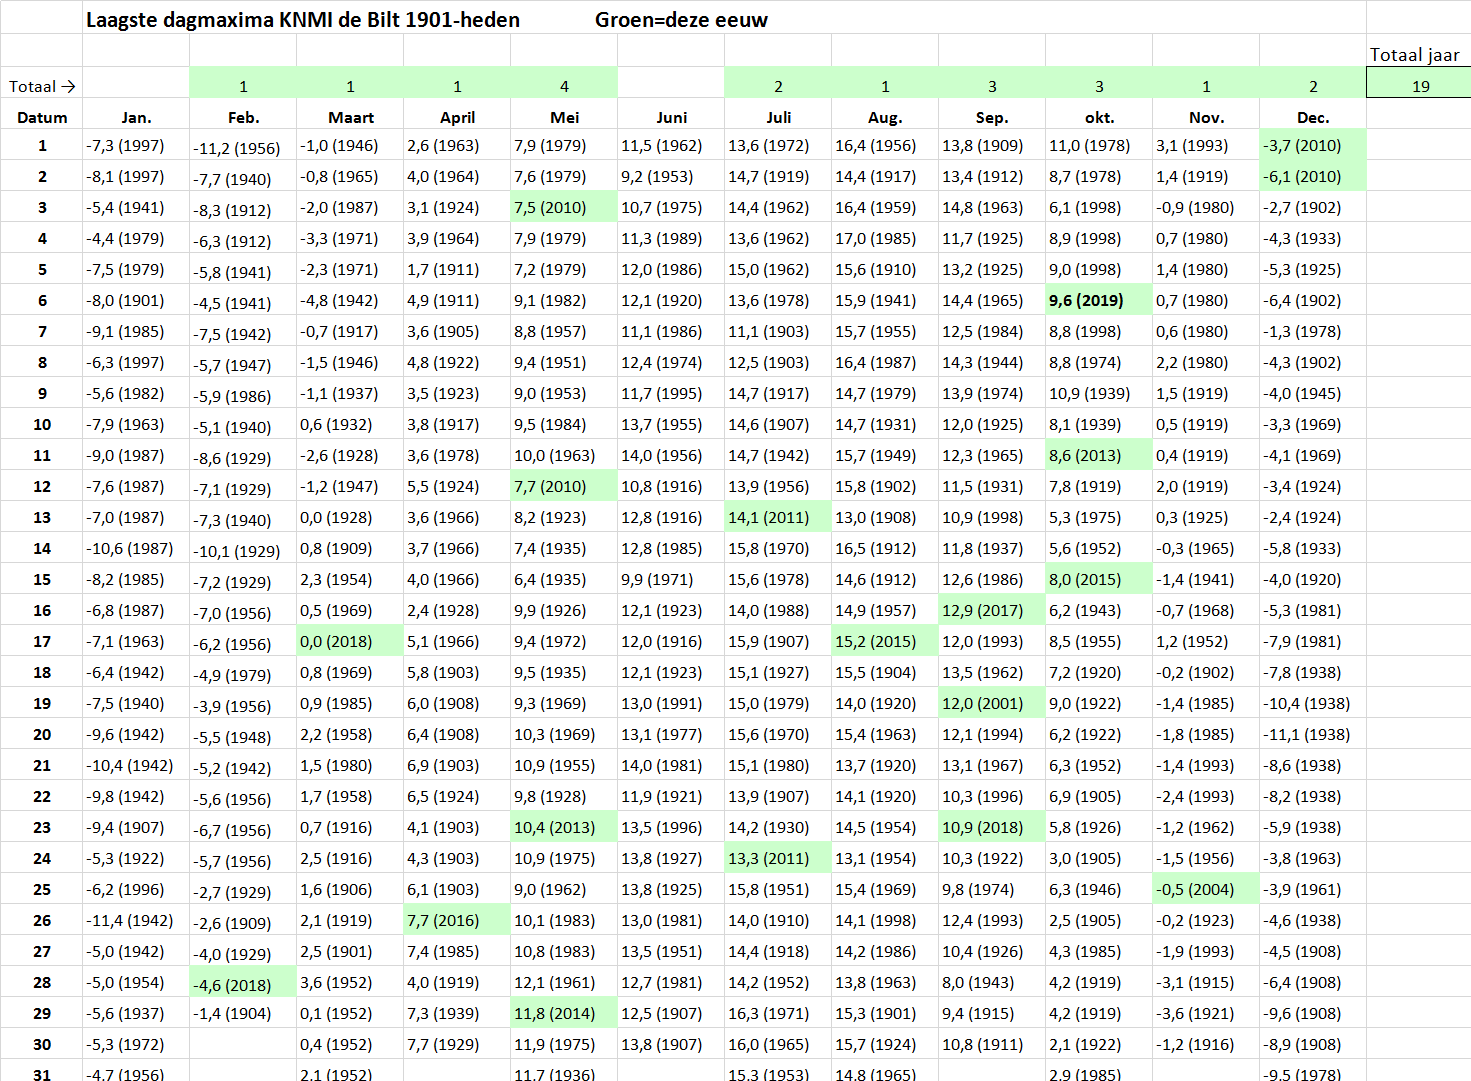Select the 'Juni' month header
This screenshot has width=1471, height=1081.
click(671, 117)
